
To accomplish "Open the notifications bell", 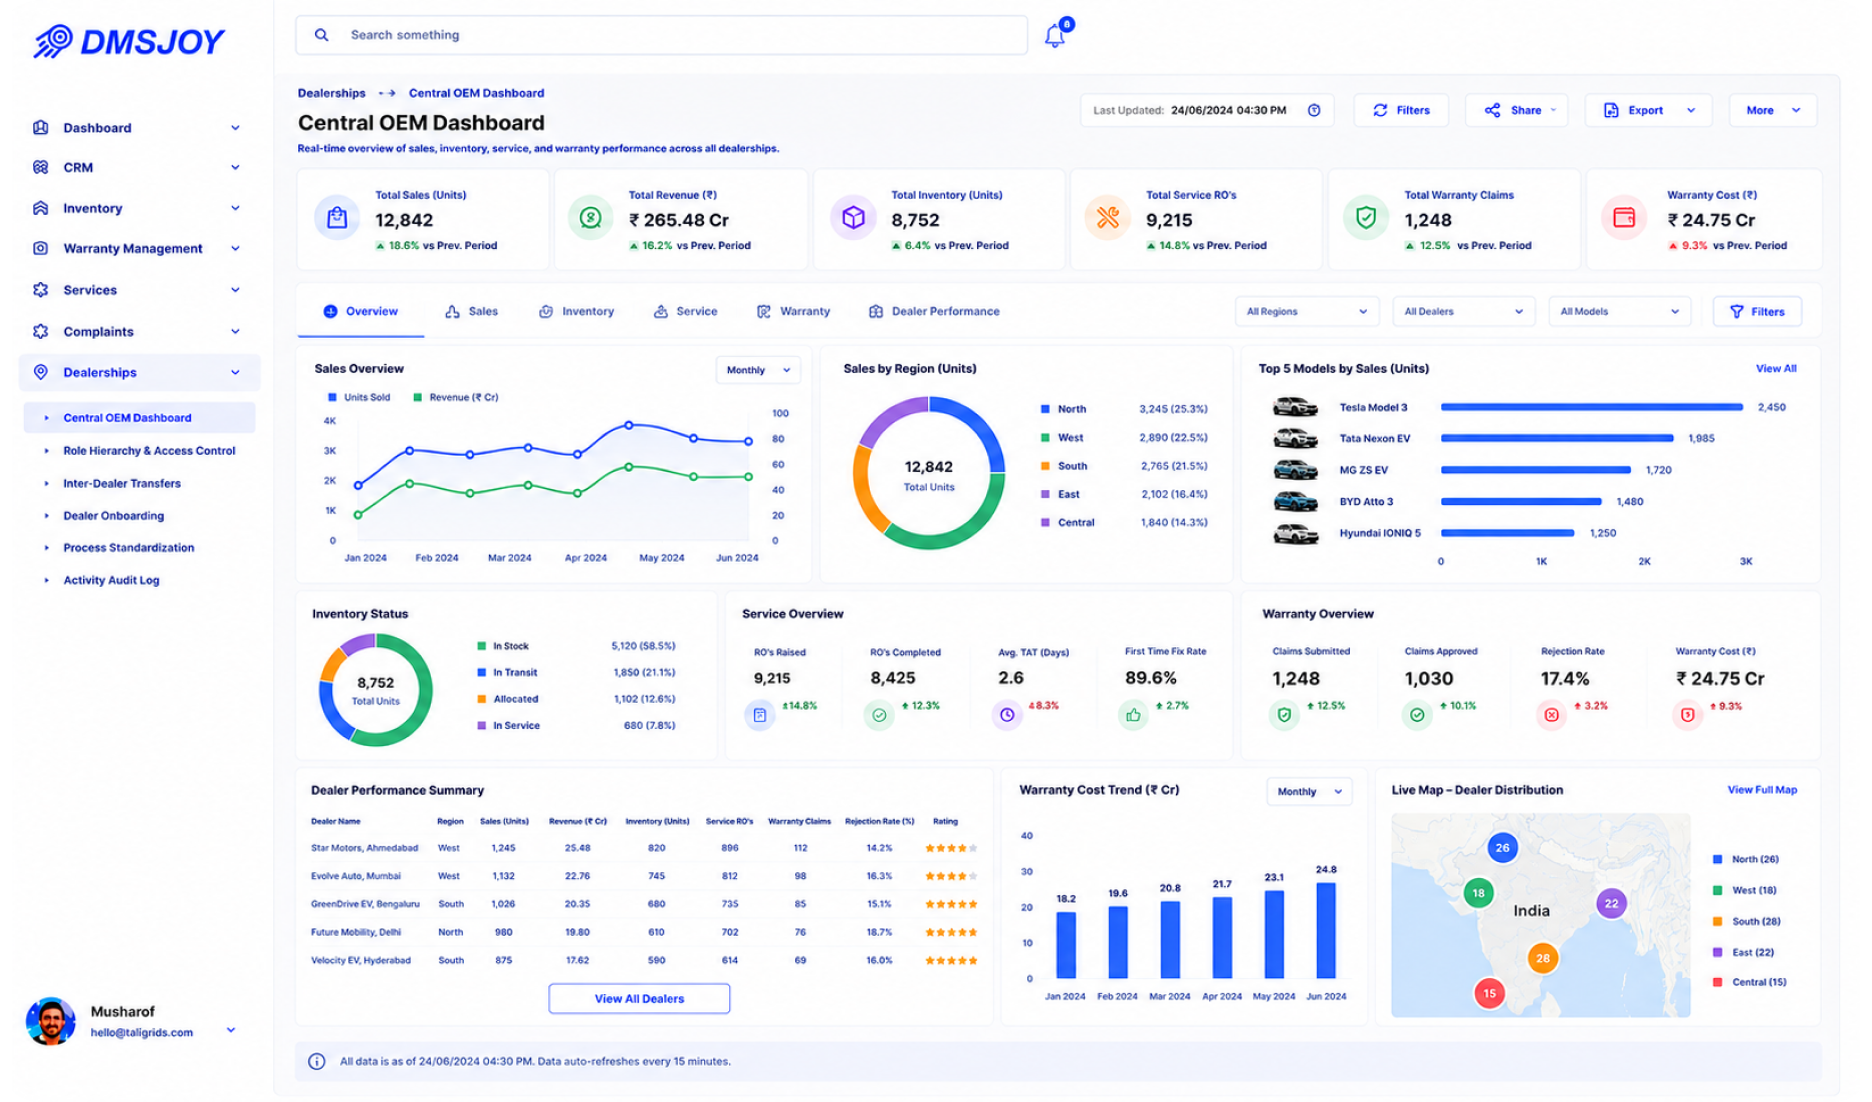I will 1055,35.
